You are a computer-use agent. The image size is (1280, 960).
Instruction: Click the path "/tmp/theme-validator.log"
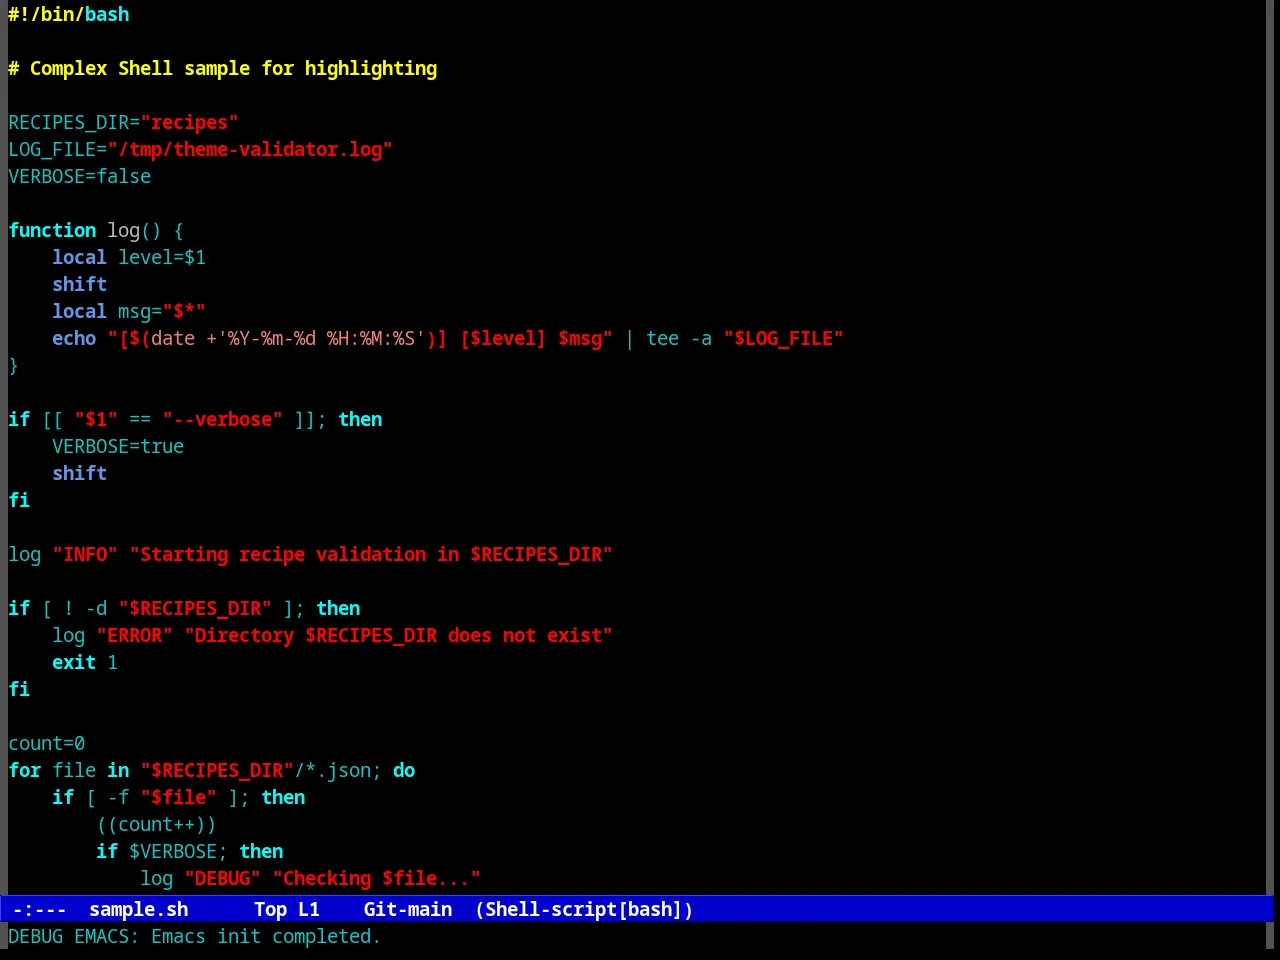(250, 149)
